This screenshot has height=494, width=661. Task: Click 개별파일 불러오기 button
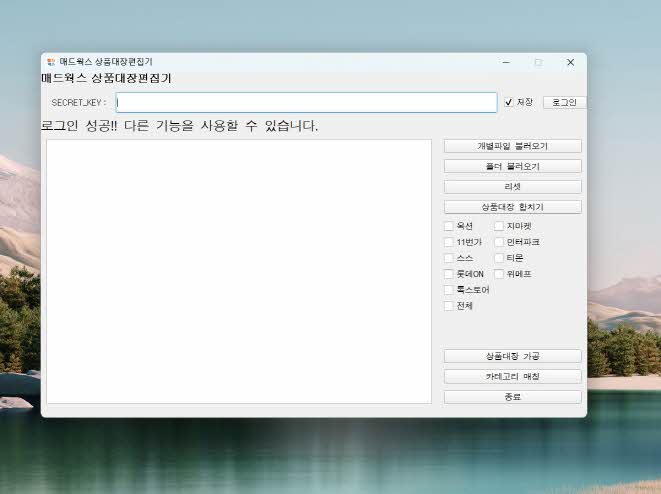point(513,146)
